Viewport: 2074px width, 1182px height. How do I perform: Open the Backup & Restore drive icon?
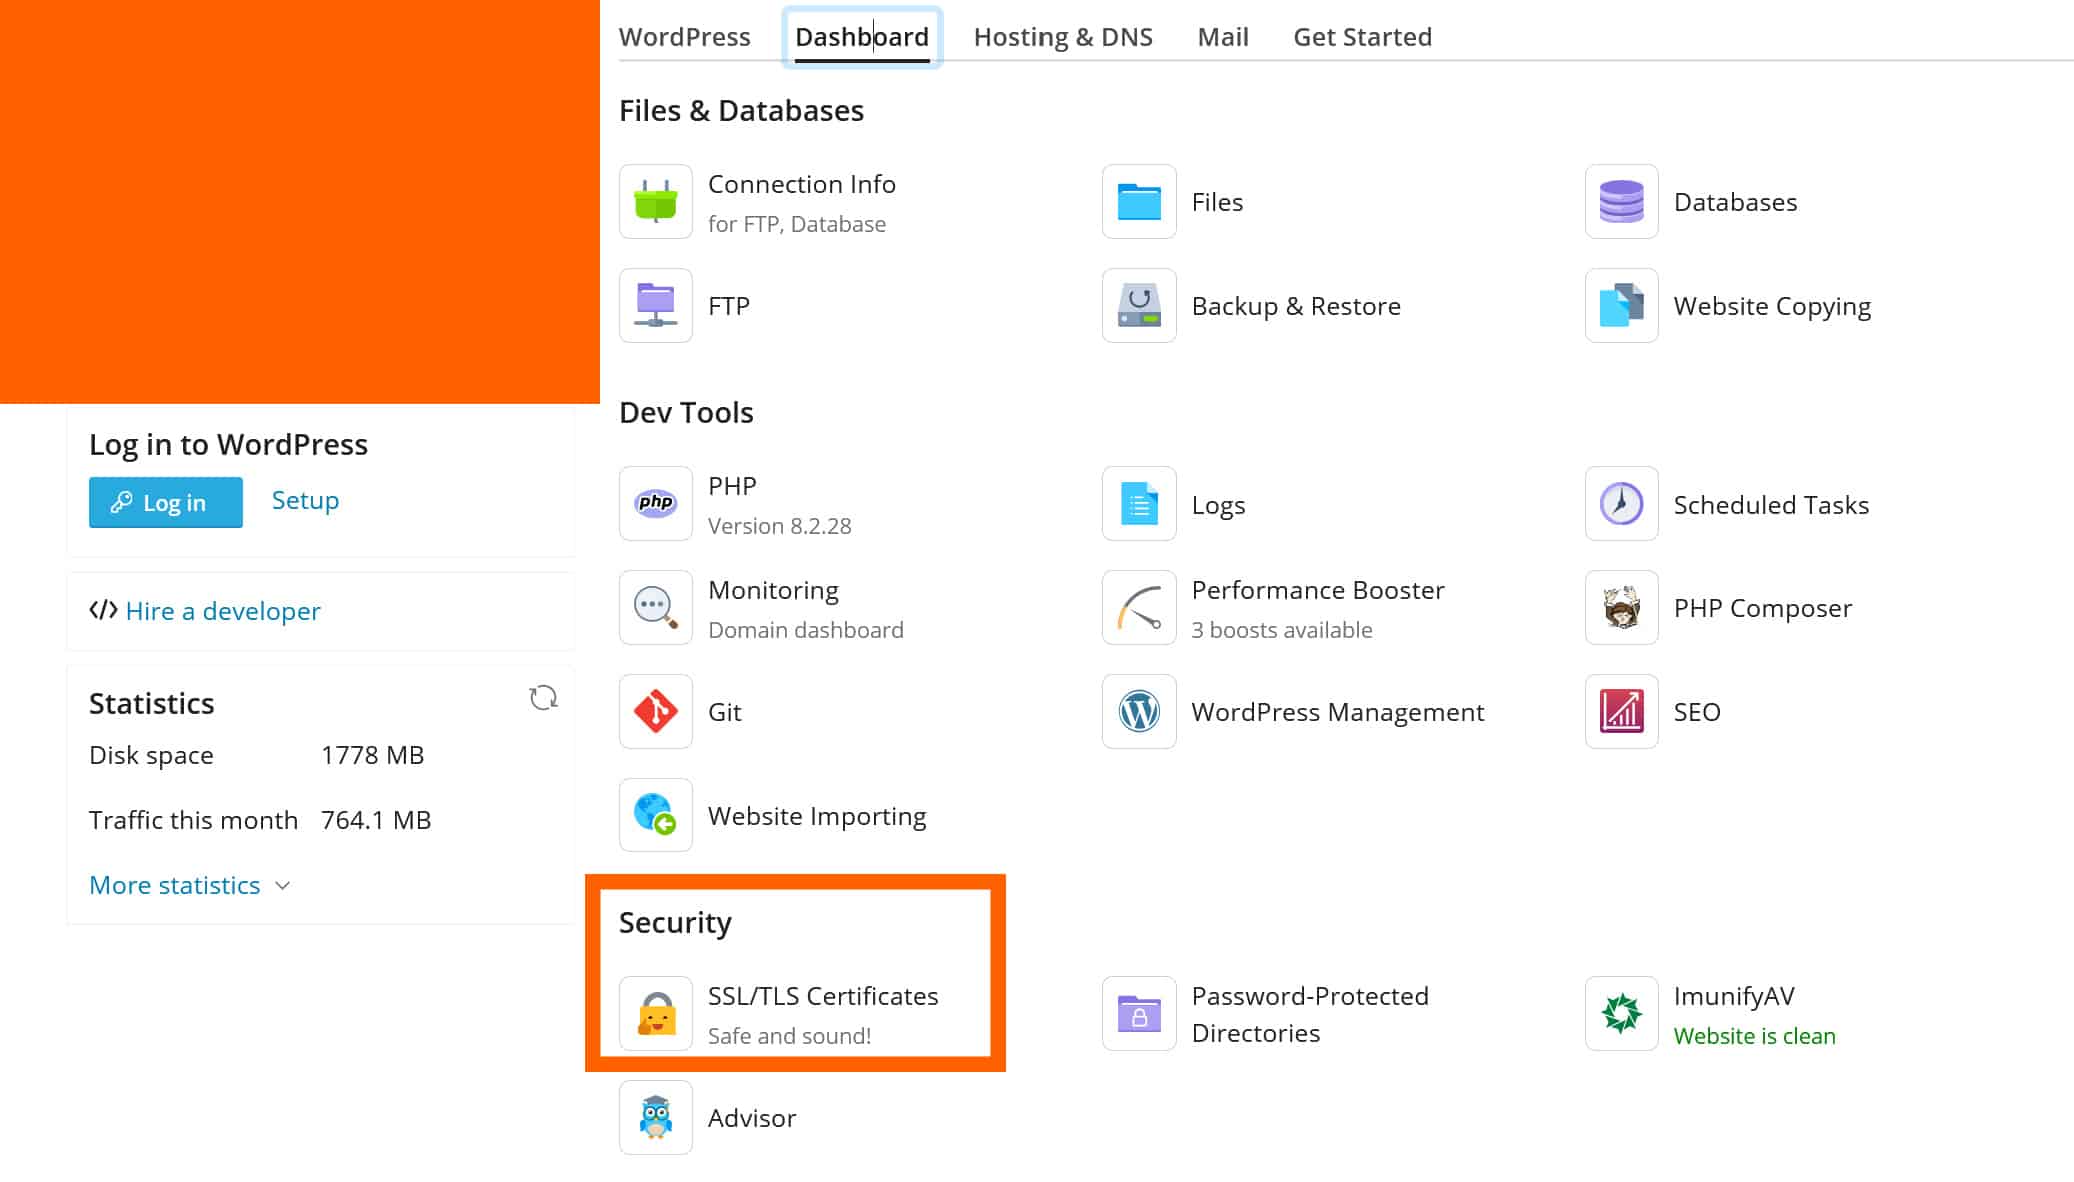[1139, 306]
